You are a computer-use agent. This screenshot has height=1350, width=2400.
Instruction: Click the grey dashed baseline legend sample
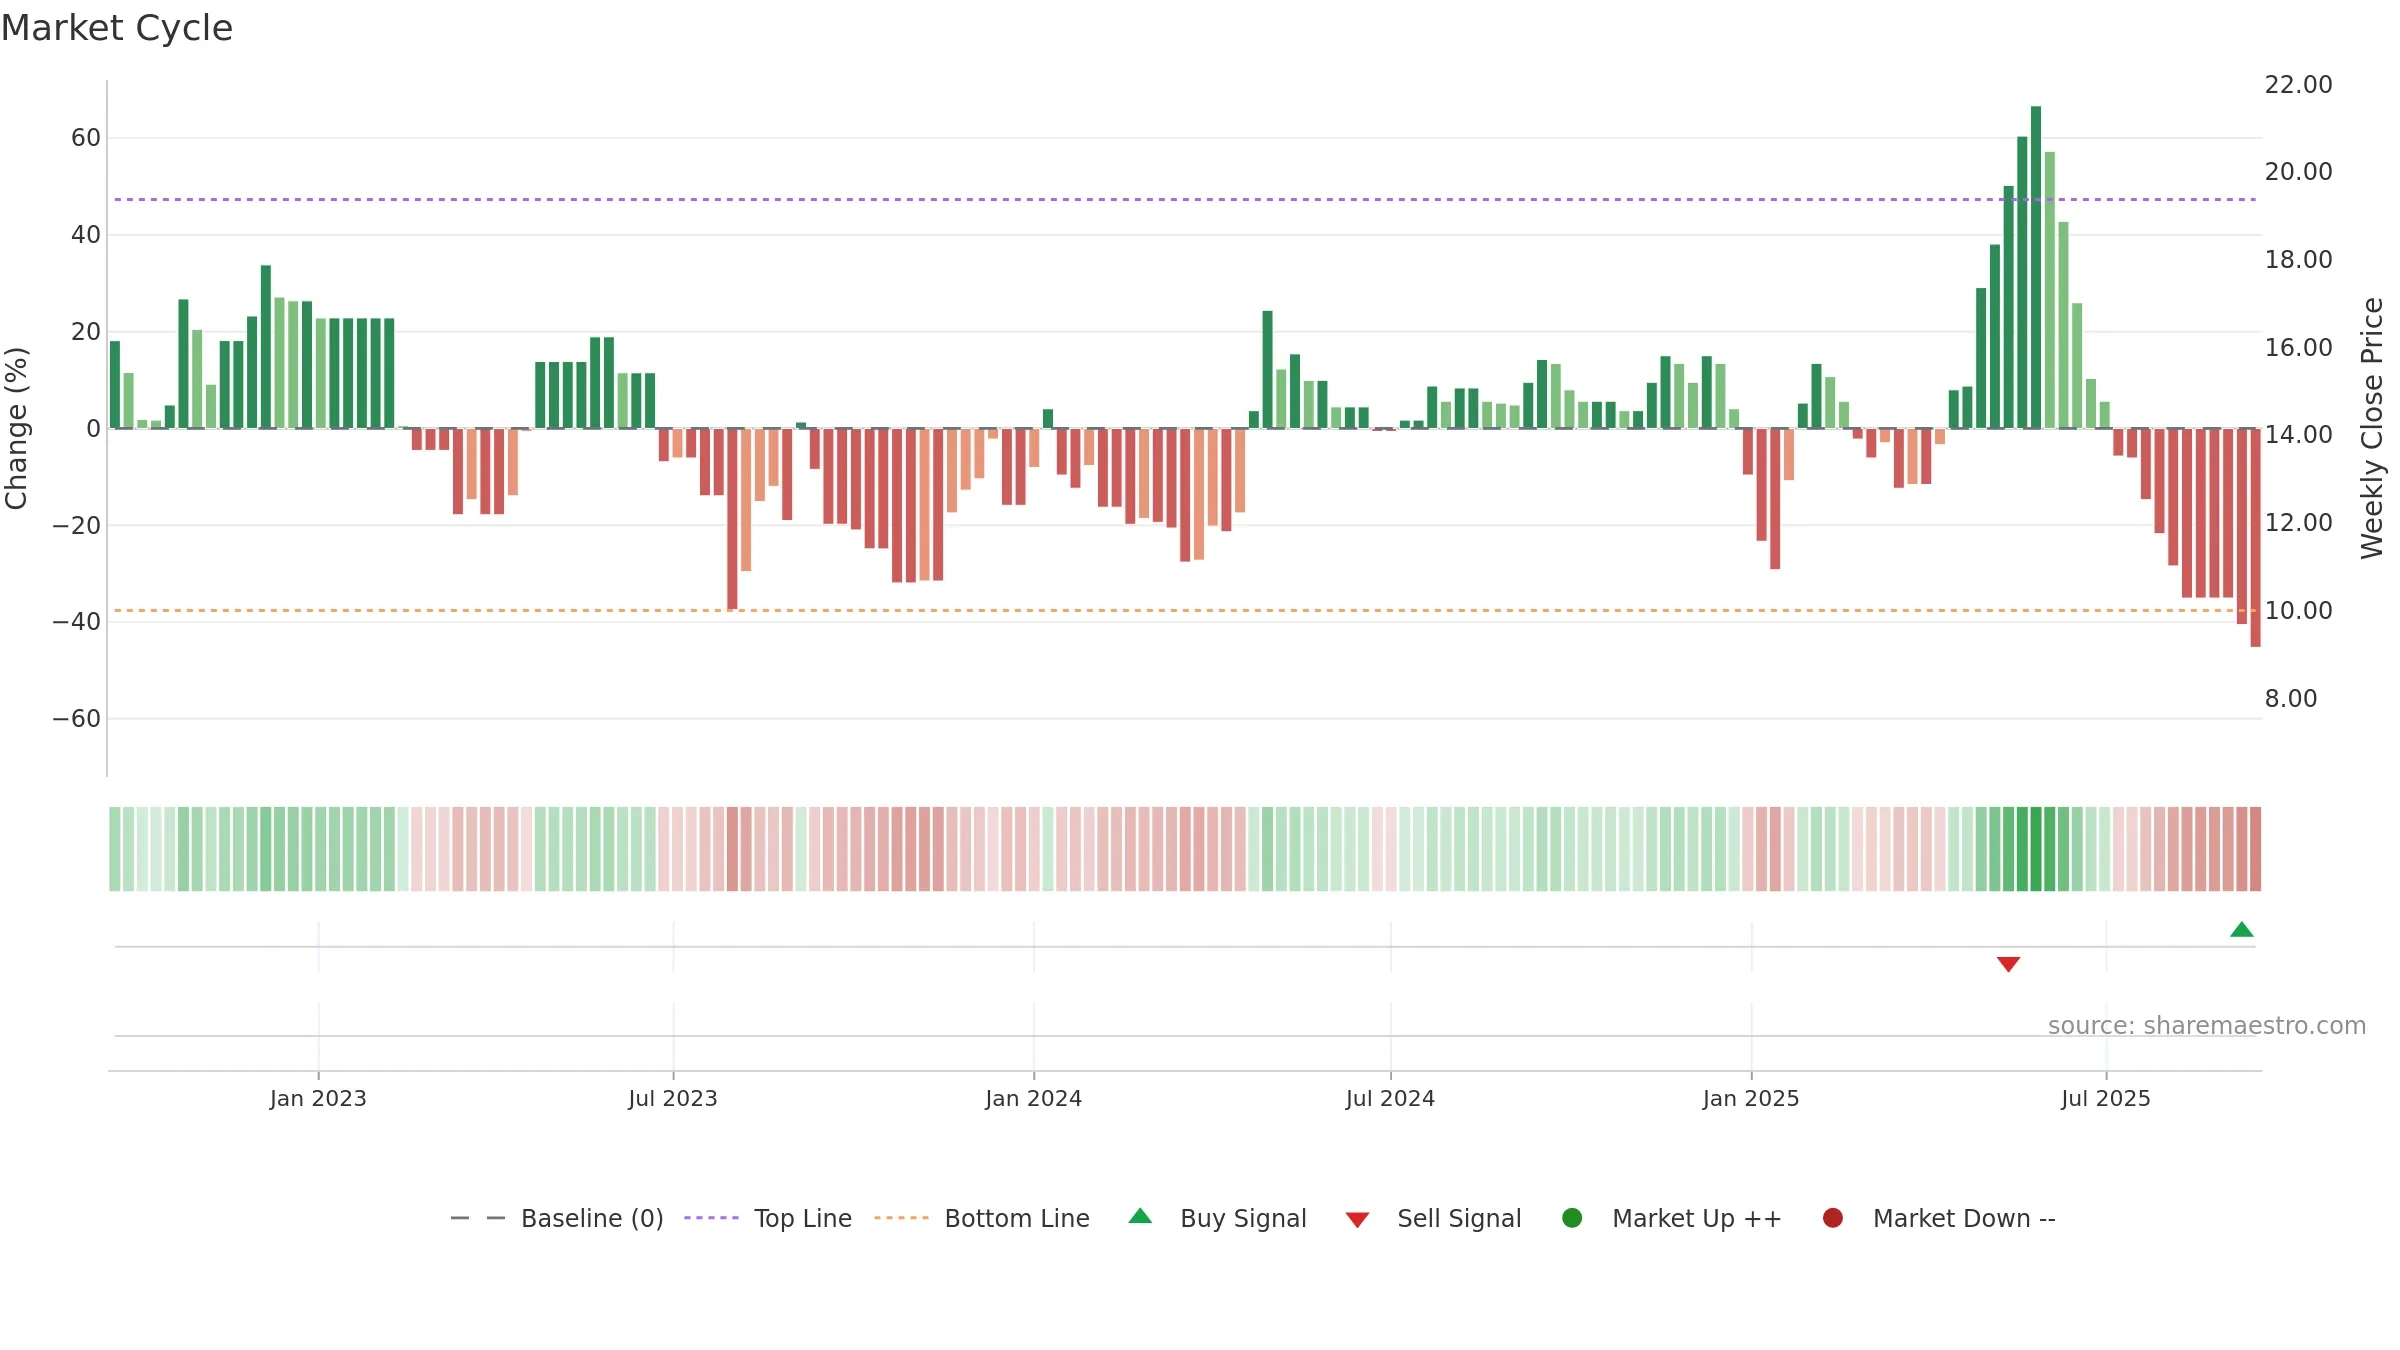[477, 1218]
